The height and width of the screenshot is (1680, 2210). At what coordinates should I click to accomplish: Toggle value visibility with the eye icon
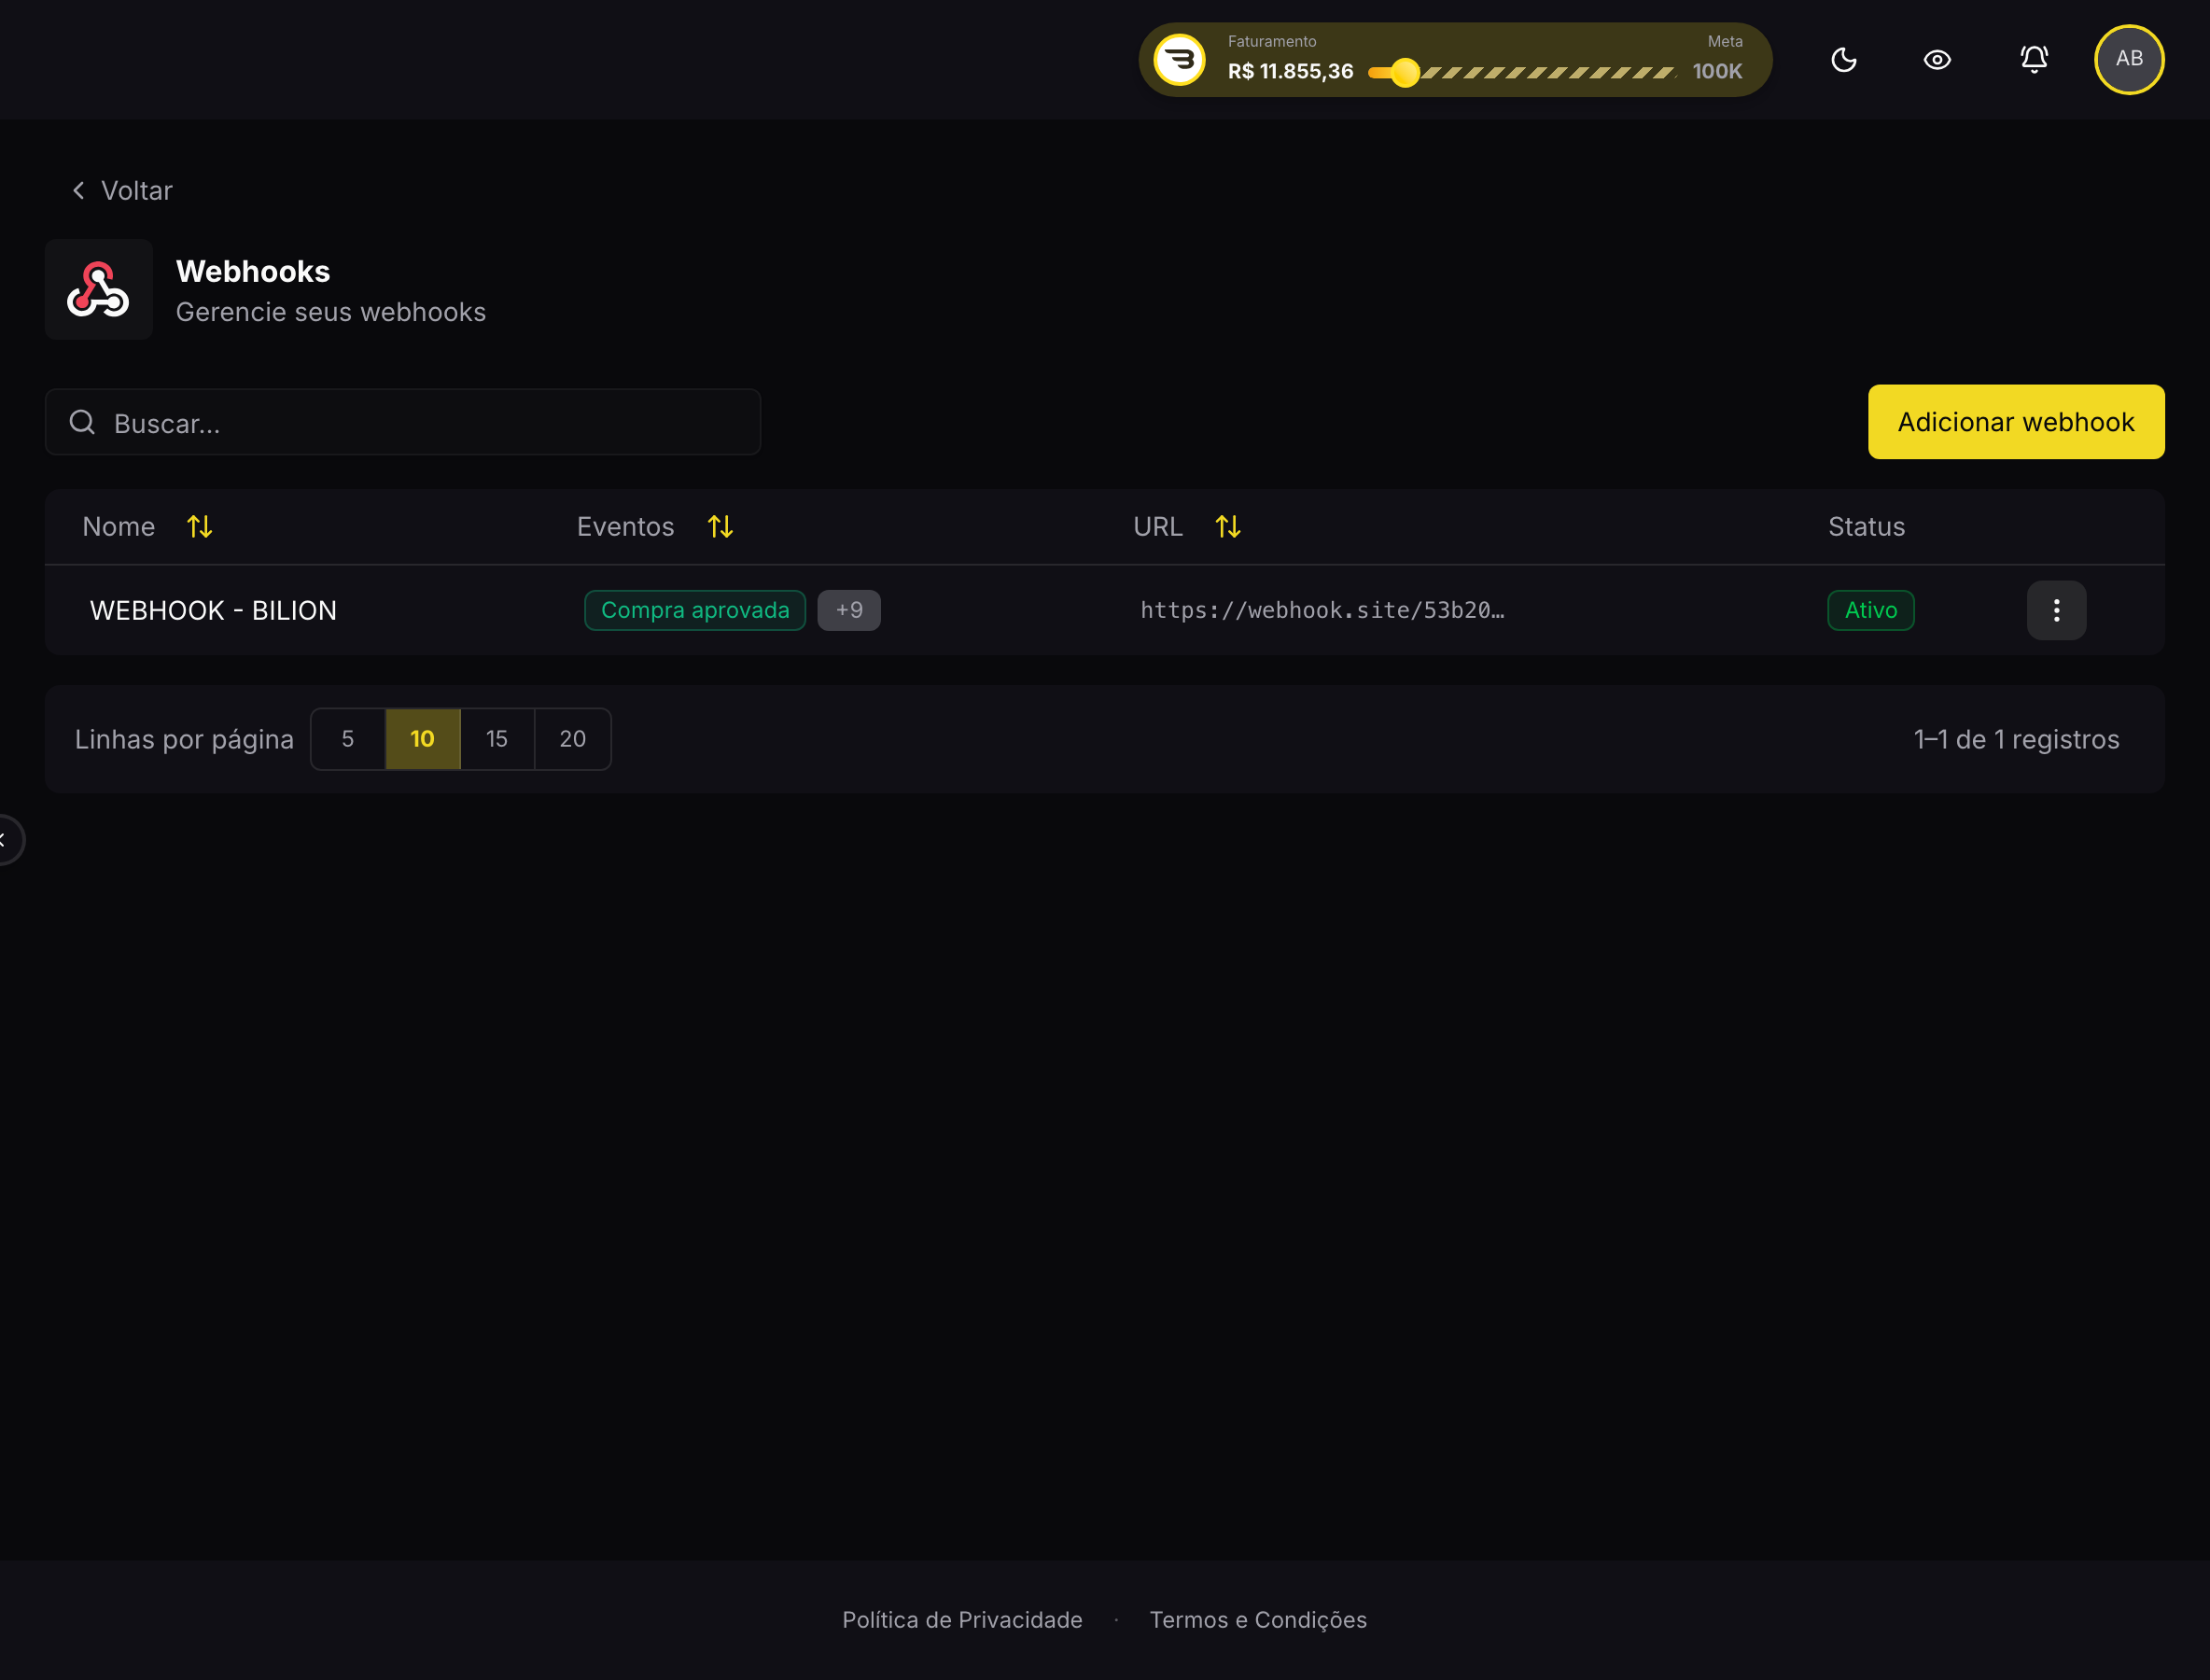tap(1937, 60)
